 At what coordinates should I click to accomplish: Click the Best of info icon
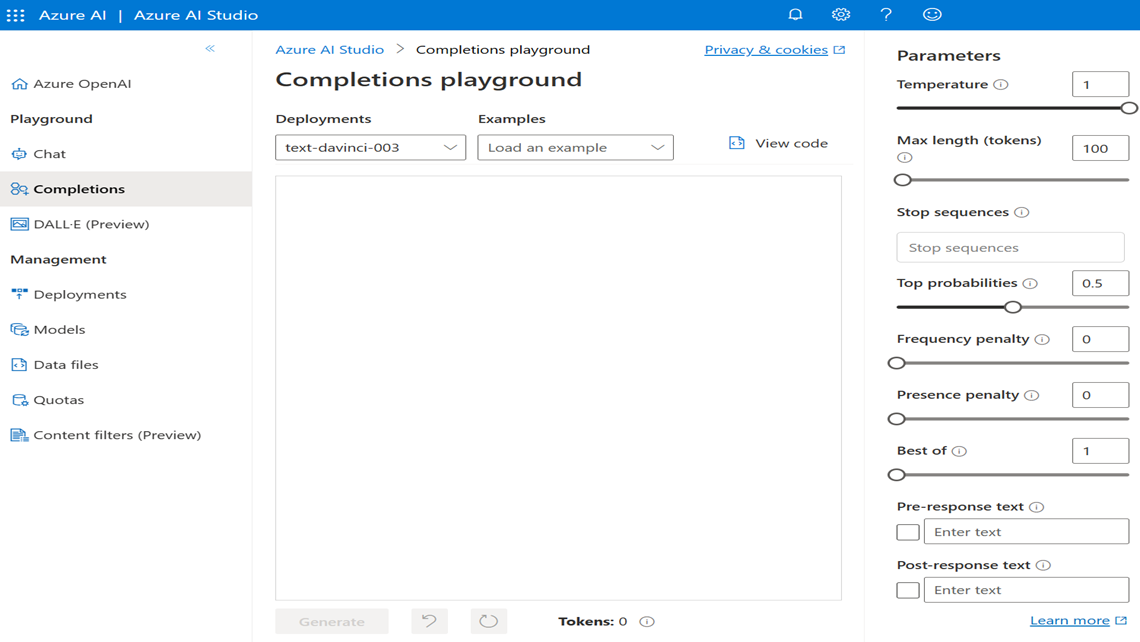click(959, 452)
